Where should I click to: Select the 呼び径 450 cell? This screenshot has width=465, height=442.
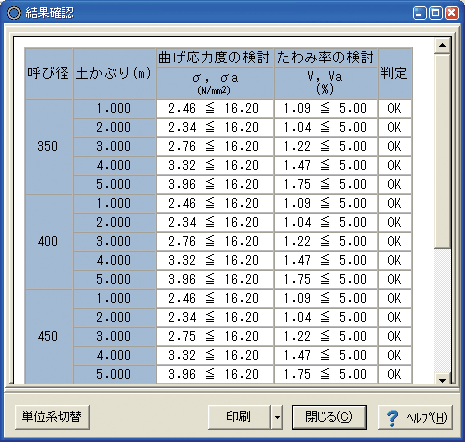coord(49,337)
